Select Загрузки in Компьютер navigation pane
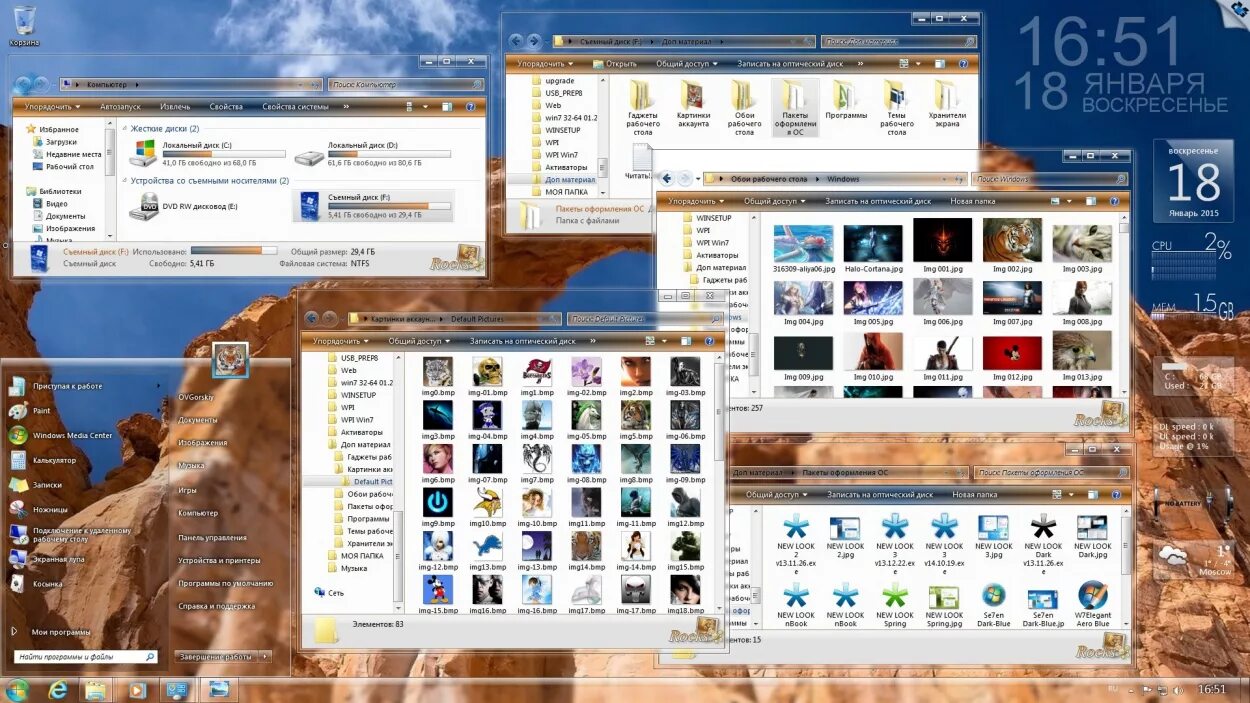The image size is (1250, 703). [53, 142]
